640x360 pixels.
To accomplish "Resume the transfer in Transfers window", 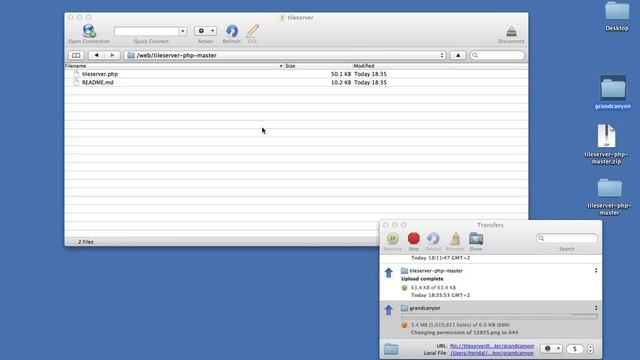I will tap(393, 241).
